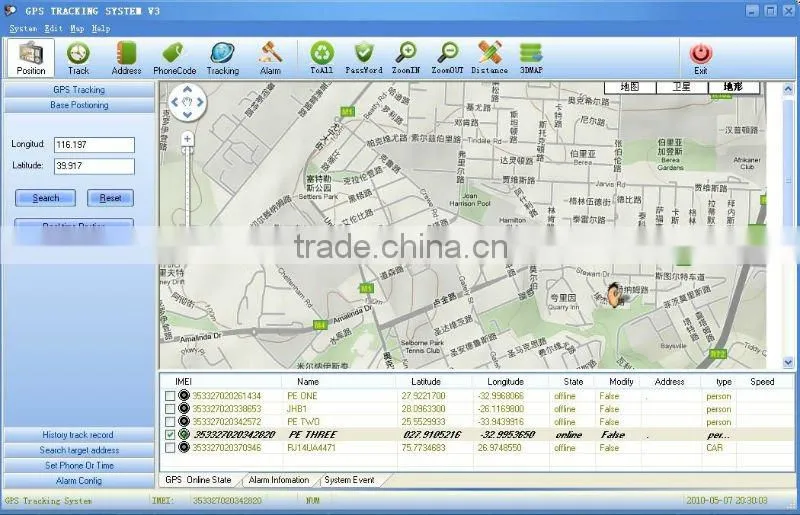The image size is (800, 515).
Task: Click status icon of PE TWO row
Action: pos(184,422)
